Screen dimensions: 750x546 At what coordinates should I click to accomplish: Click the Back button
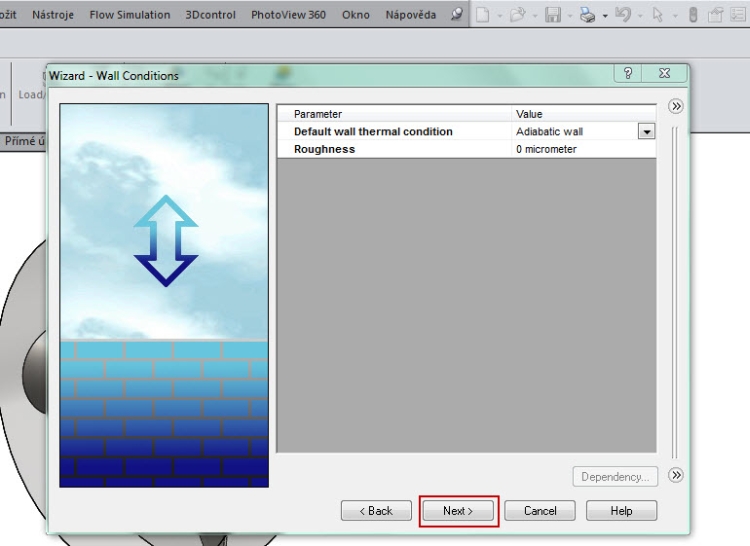click(376, 511)
